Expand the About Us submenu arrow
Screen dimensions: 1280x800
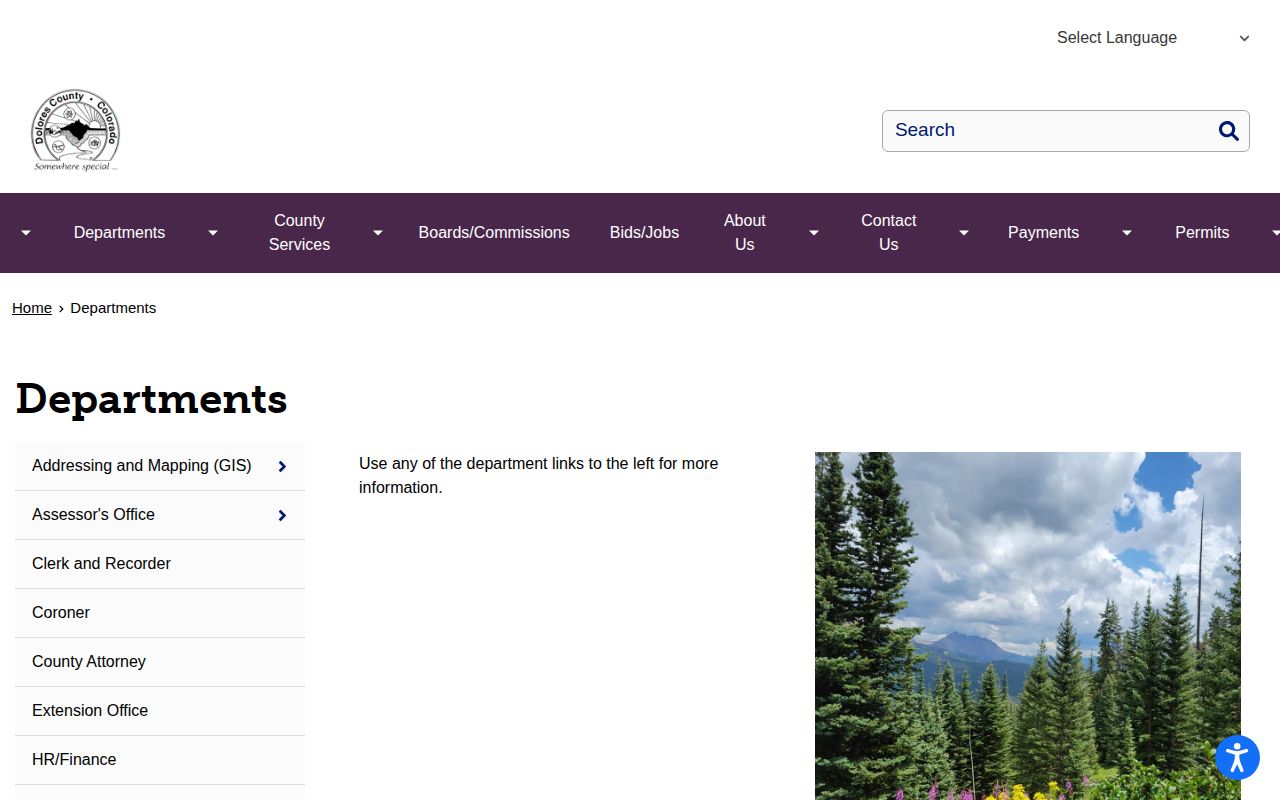(814, 233)
